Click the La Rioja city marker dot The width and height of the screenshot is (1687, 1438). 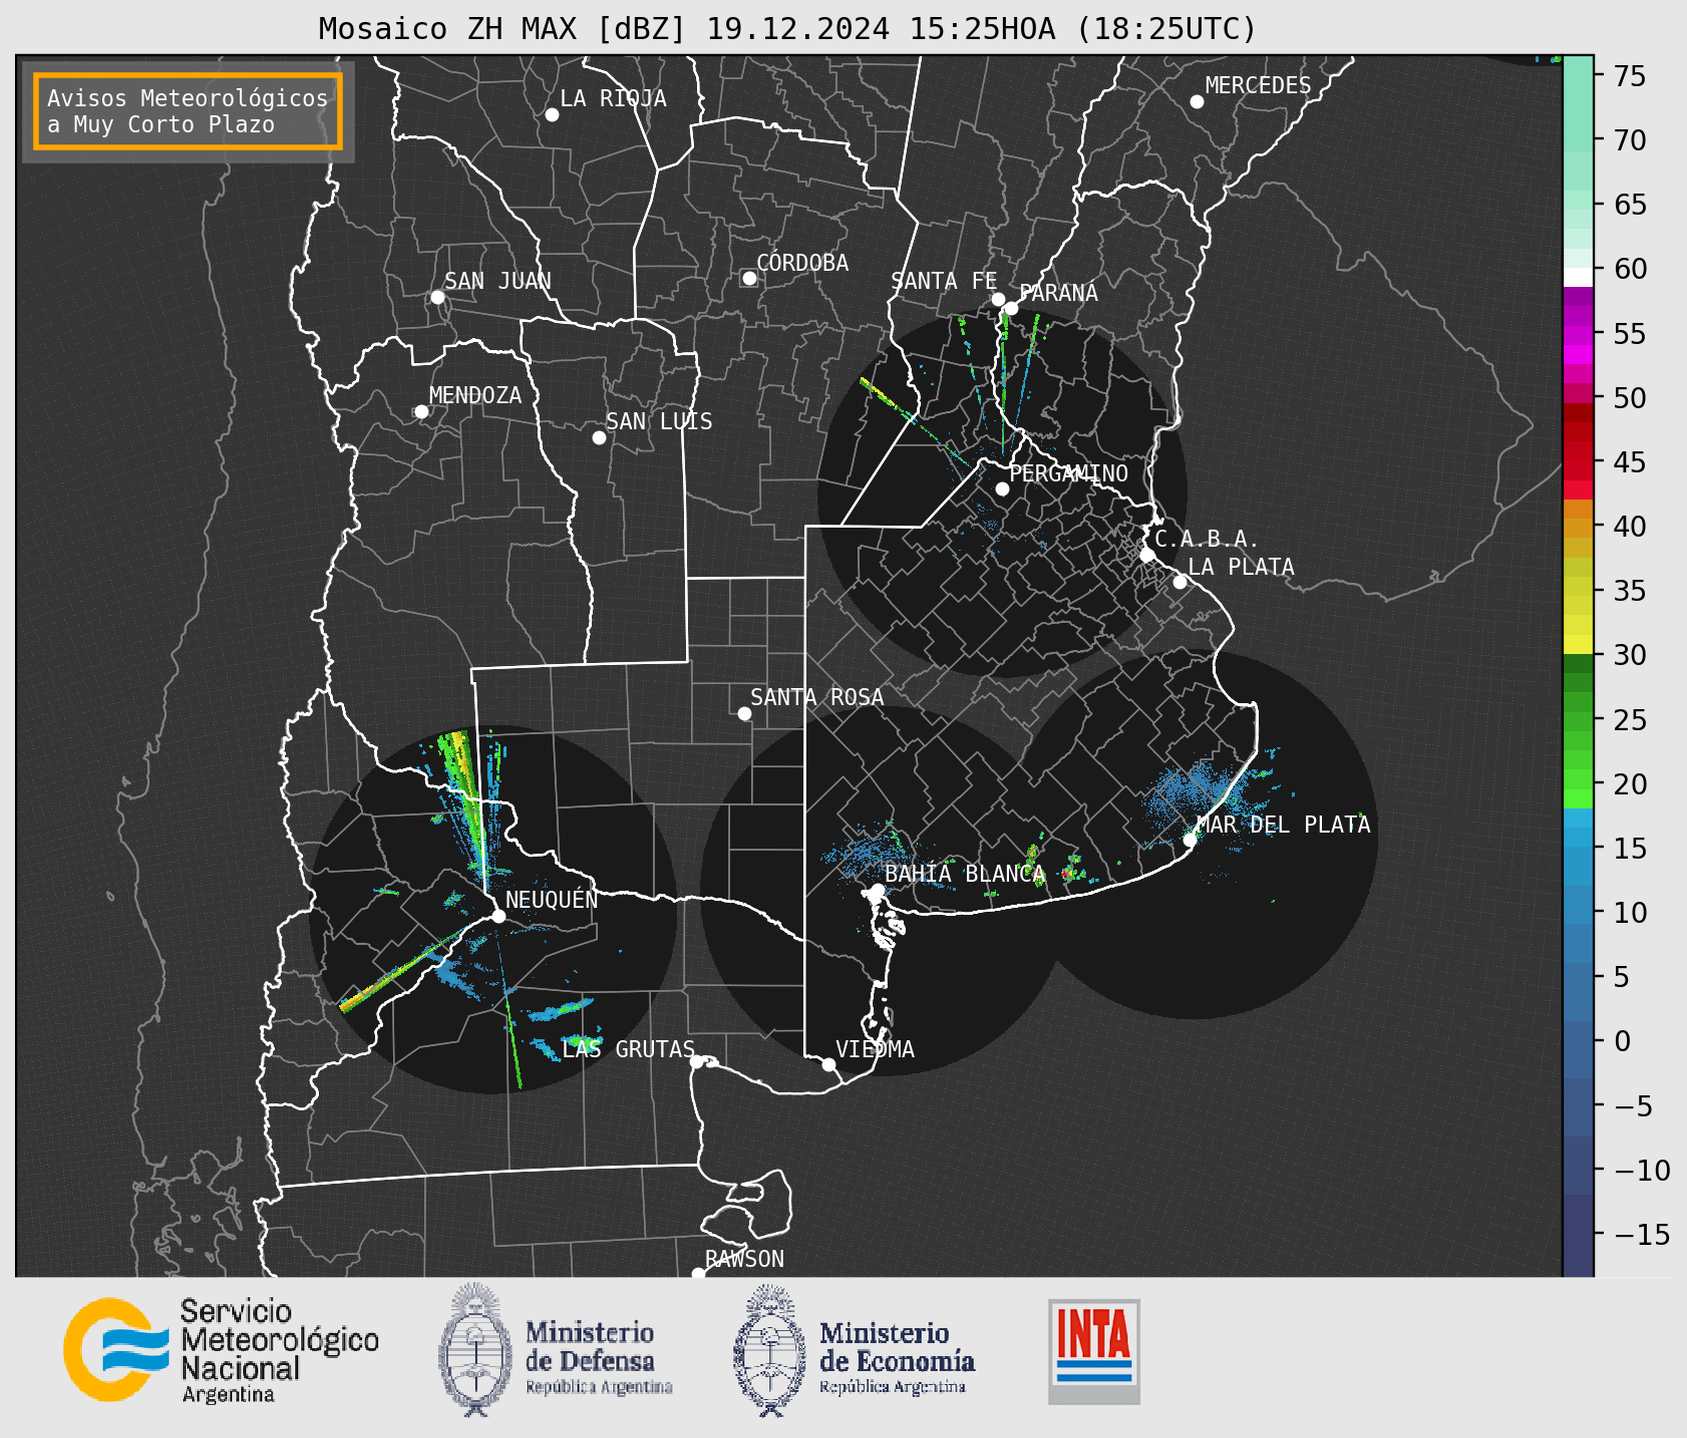(552, 115)
